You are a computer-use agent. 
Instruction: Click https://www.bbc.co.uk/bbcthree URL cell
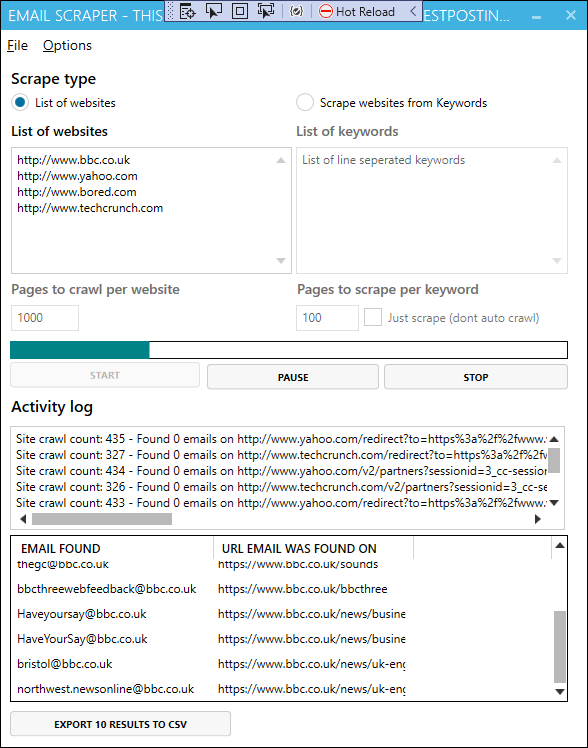302,589
